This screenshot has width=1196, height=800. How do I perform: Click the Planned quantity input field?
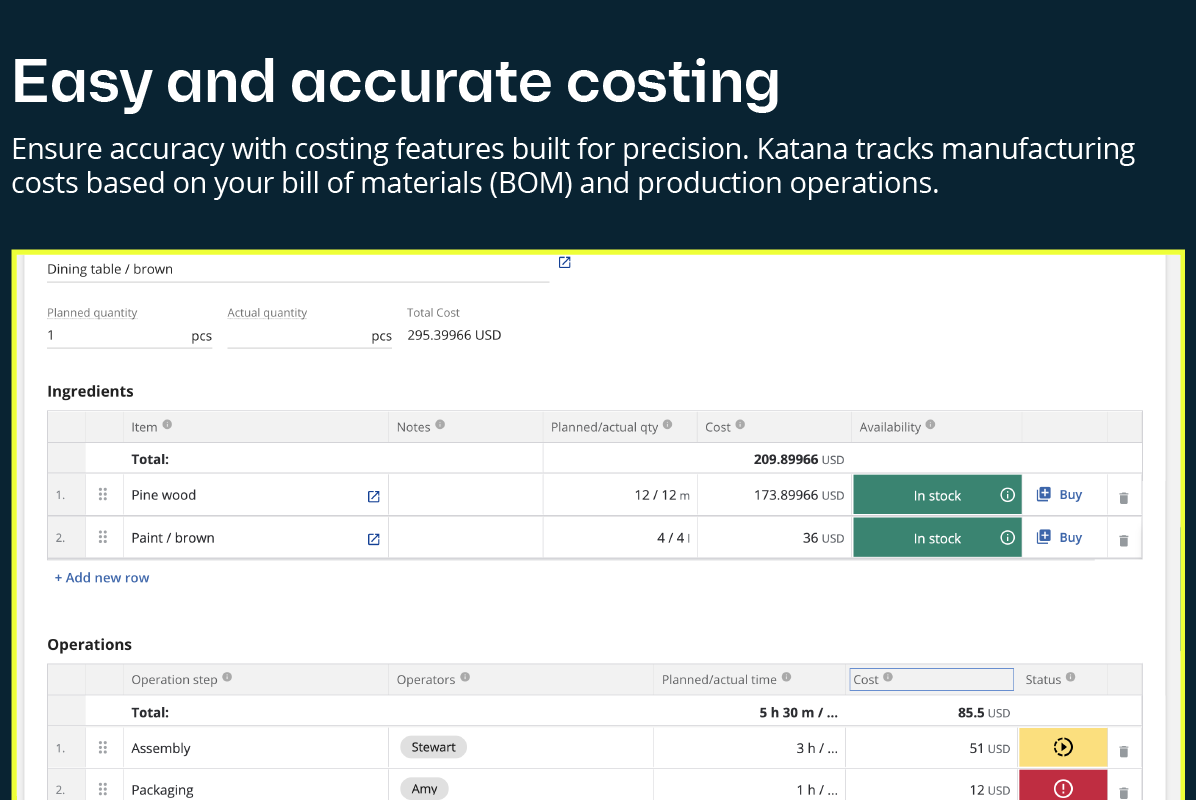point(116,336)
